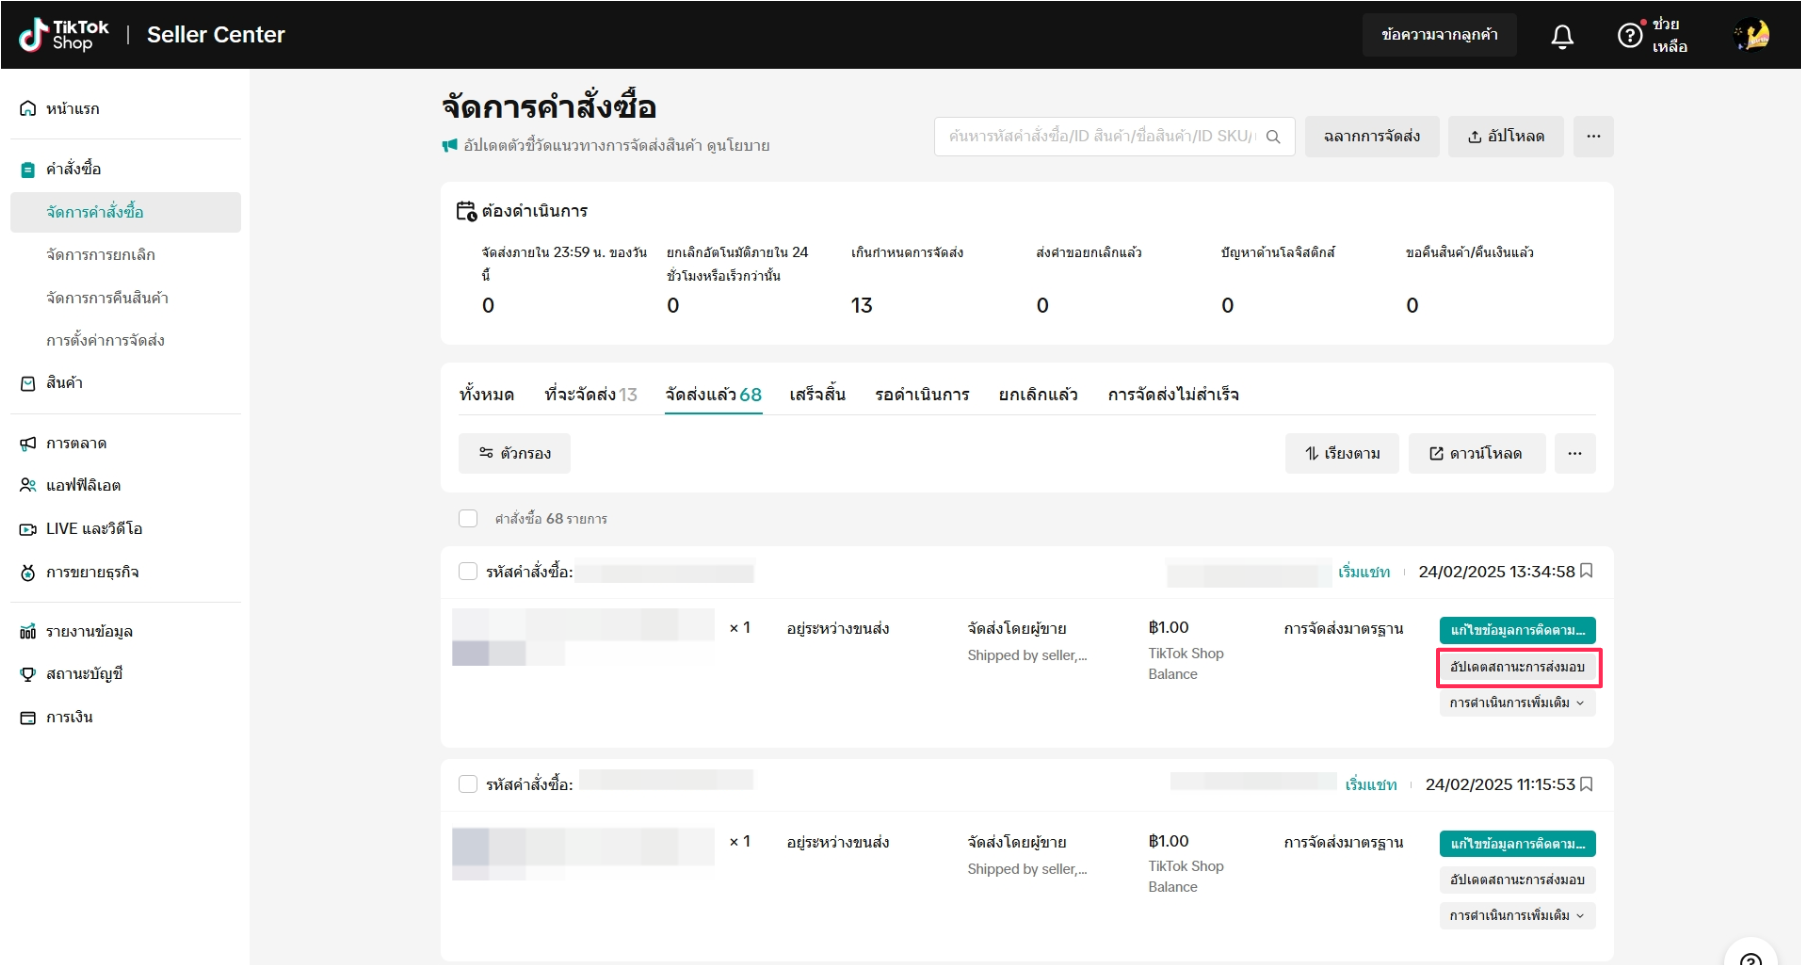1801x965 pixels.
Task: Switch to the ยกเลิกแล้ว tab
Action: [1038, 395]
